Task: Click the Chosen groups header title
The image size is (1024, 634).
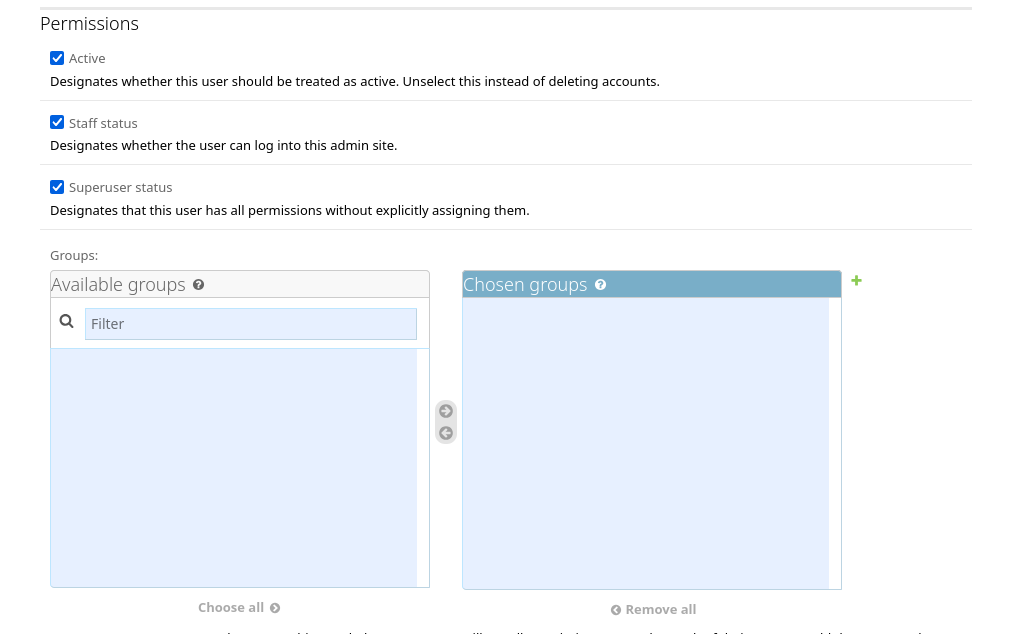Action: pyautogui.click(x=525, y=285)
